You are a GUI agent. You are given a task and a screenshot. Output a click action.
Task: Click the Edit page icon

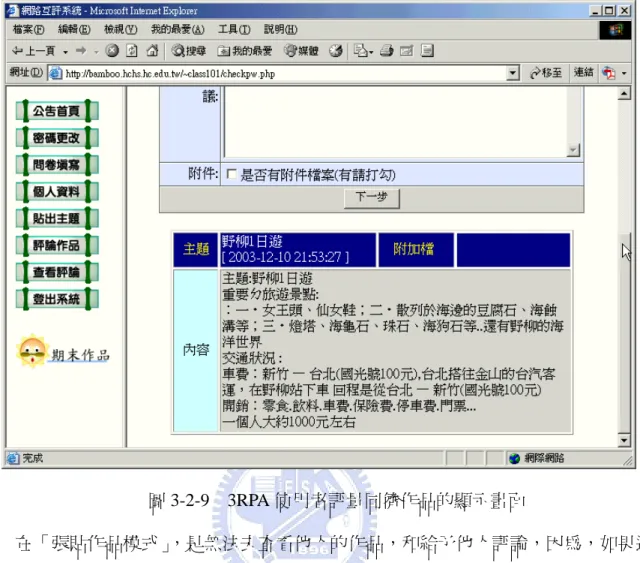(x=407, y=51)
